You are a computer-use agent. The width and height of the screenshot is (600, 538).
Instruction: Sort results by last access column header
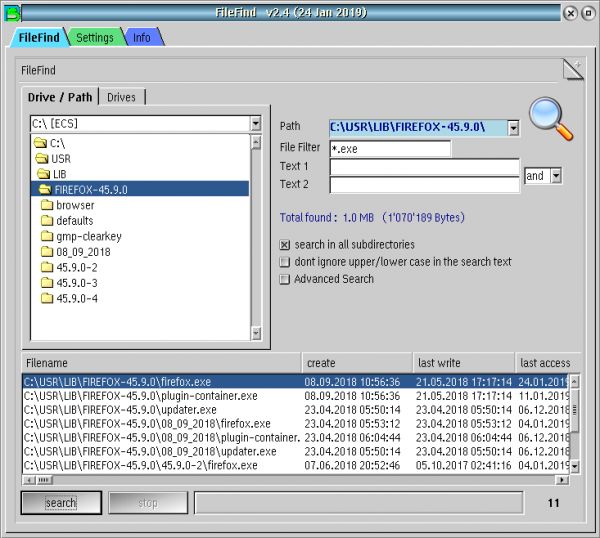(x=548, y=363)
